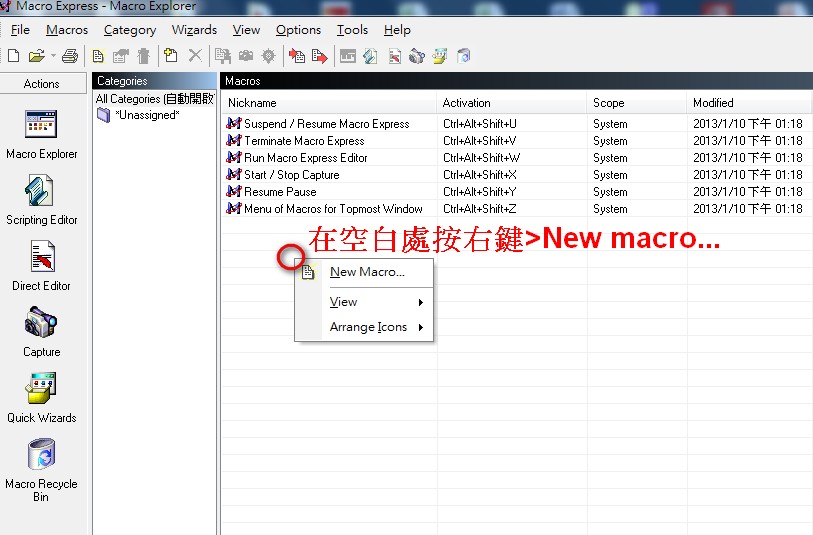Image resolution: width=813 pixels, height=535 pixels.
Task: Click the Ctrl+Alt+Shift+U activation cell
Action: (x=480, y=123)
